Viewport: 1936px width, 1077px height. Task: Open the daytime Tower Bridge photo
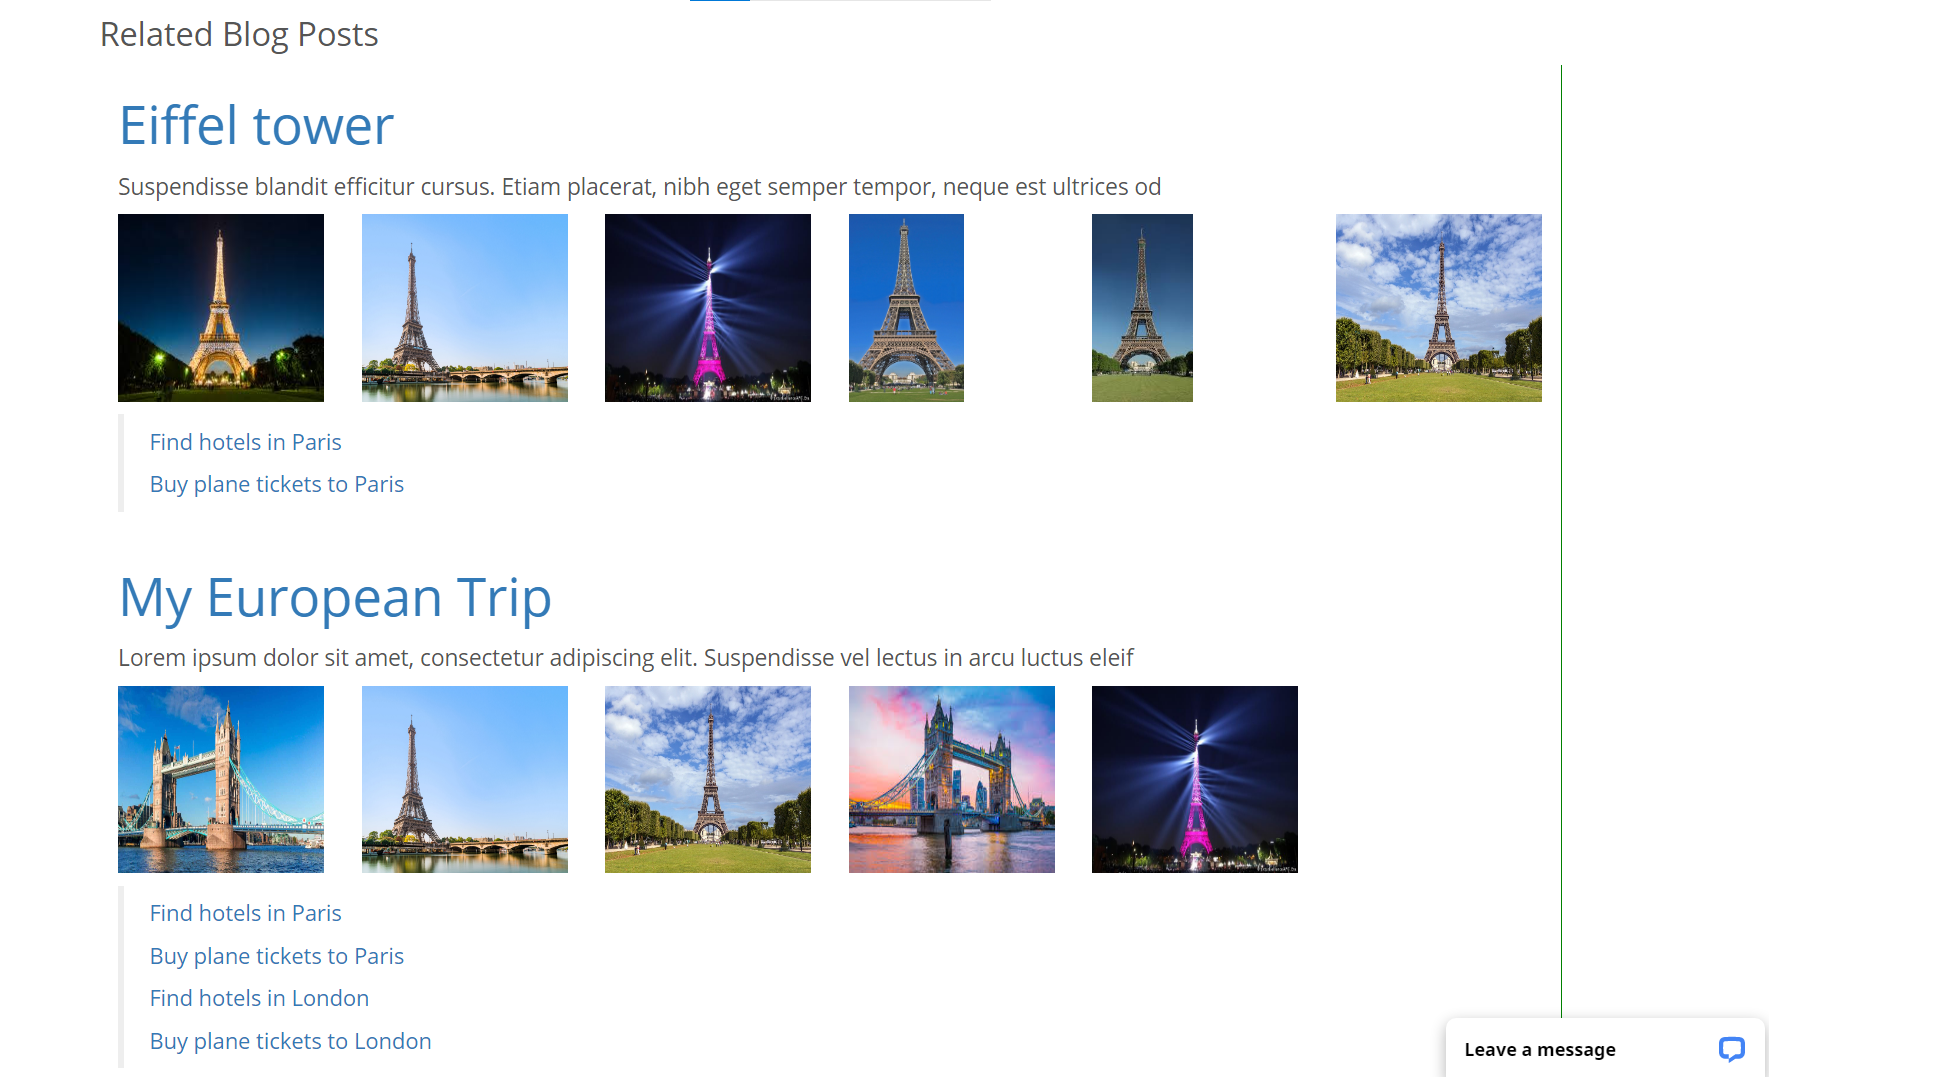(x=220, y=779)
